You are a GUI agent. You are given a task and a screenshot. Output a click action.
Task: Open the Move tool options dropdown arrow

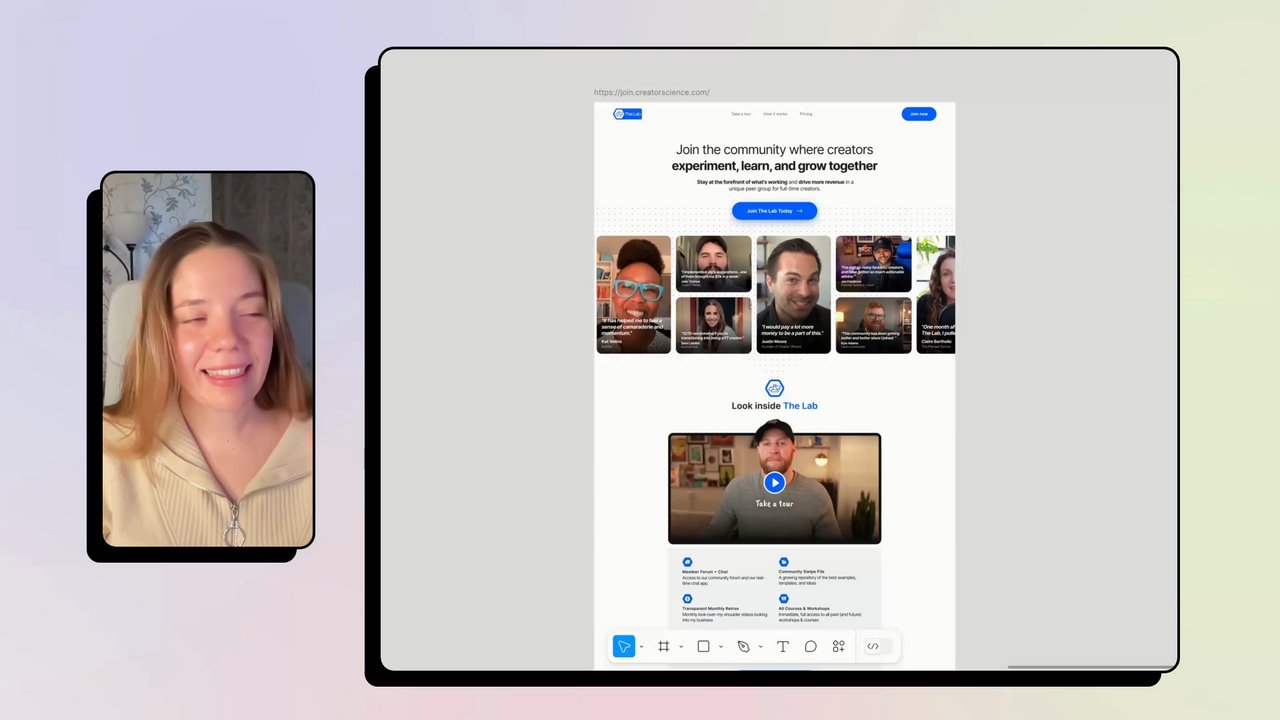641,647
